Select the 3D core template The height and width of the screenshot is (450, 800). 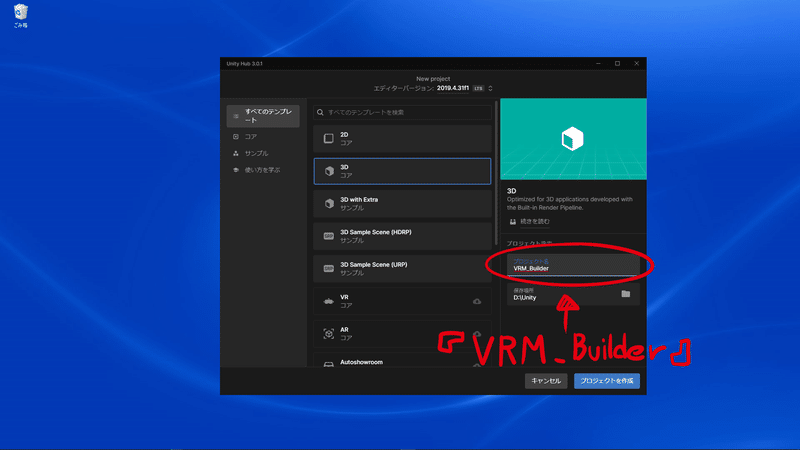point(402,171)
